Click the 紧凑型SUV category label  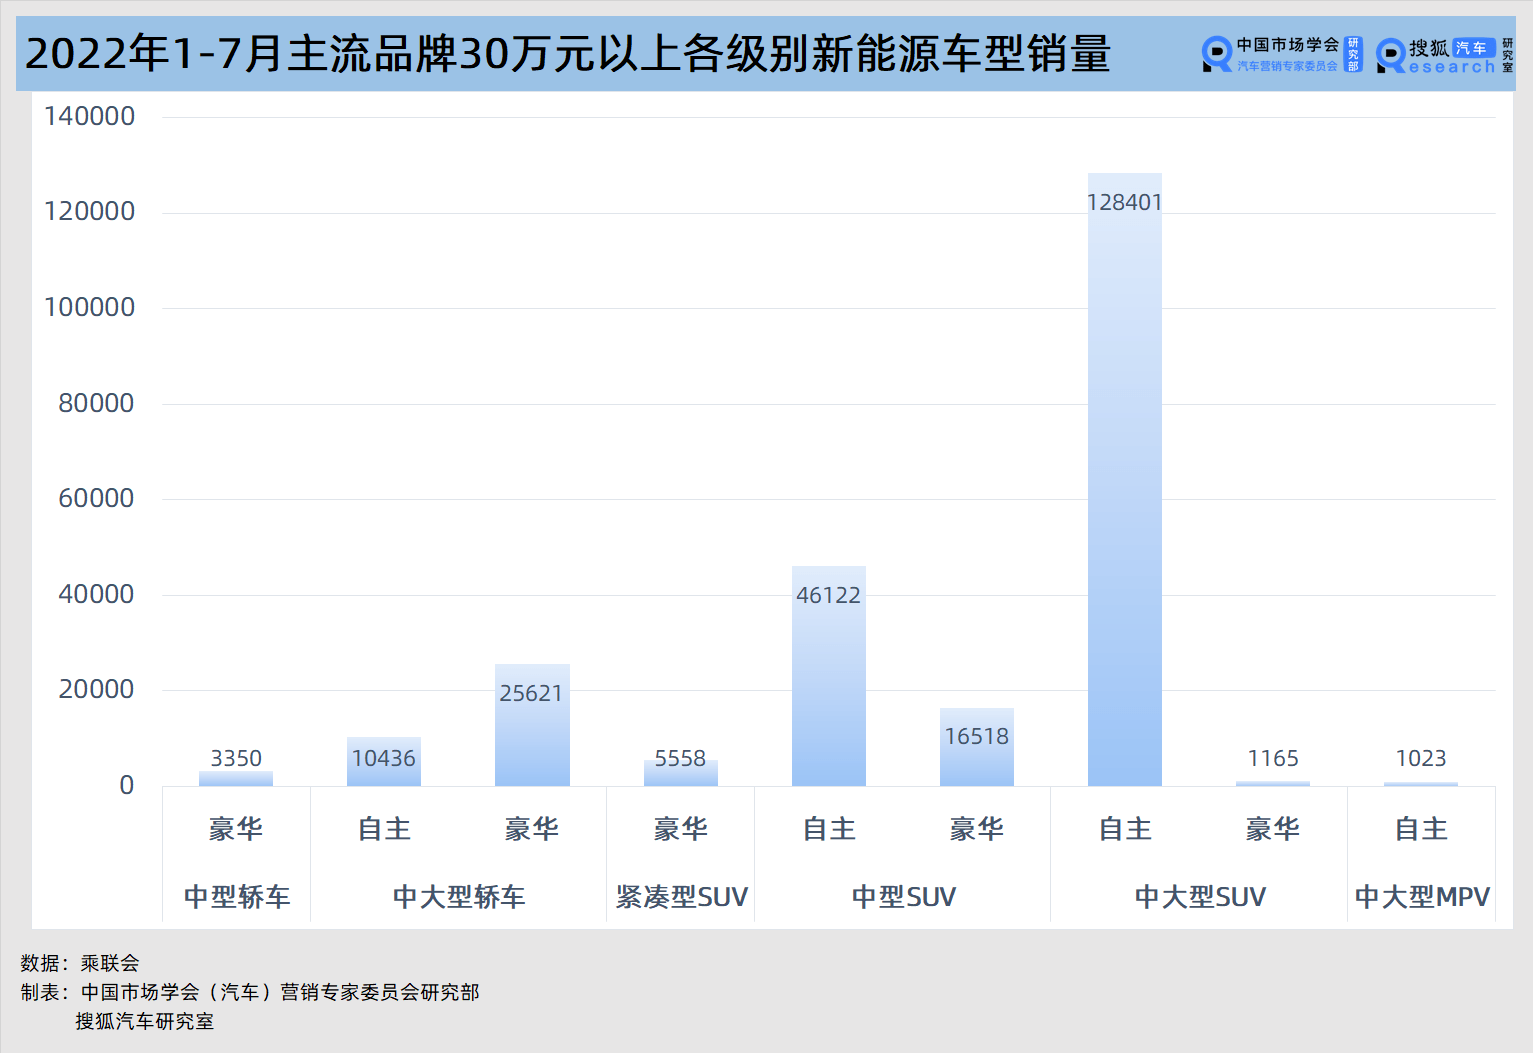point(681,897)
